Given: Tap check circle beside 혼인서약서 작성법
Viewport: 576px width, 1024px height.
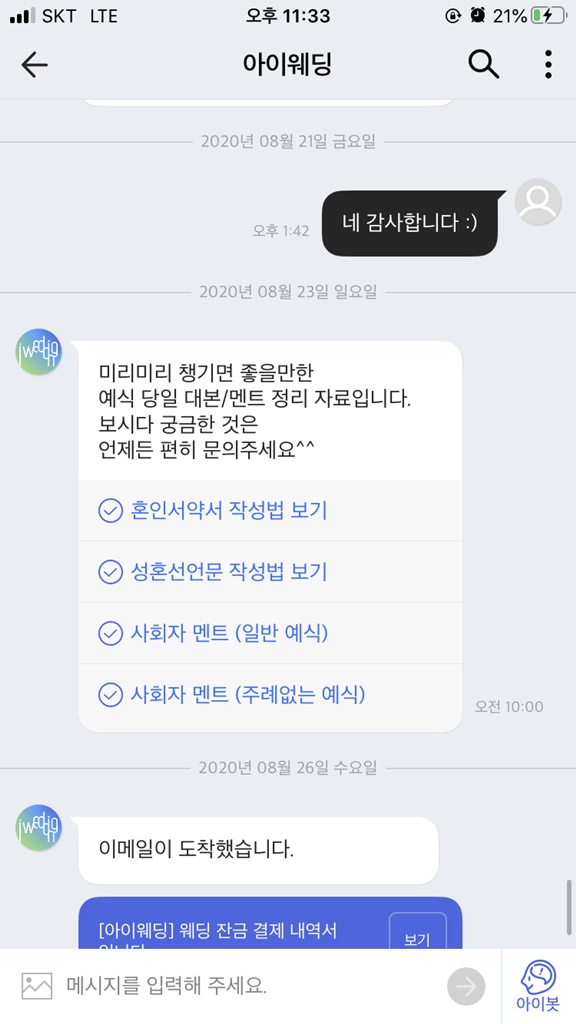Looking at the screenshot, I should (x=110, y=510).
